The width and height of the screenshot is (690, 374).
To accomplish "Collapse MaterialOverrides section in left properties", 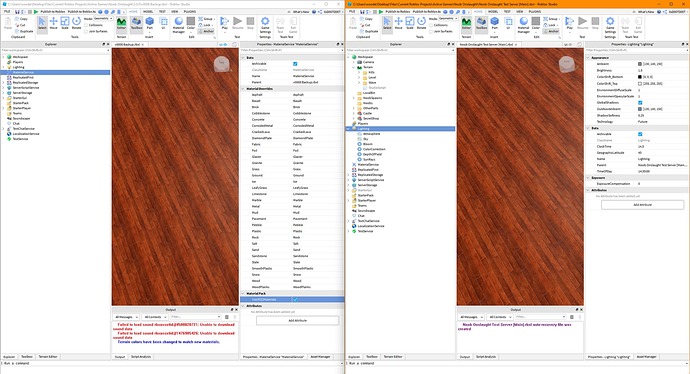I will point(243,89).
